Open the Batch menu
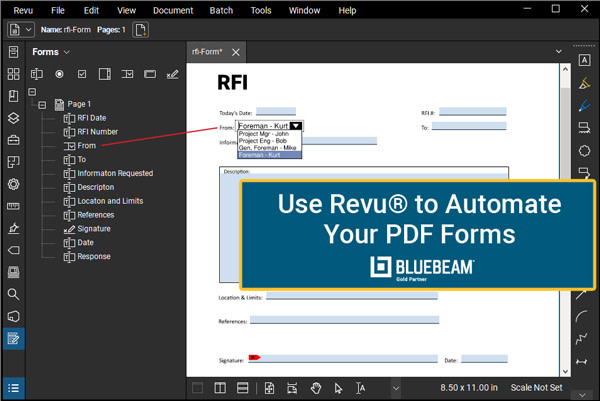The width and height of the screenshot is (600, 401). (x=221, y=10)
